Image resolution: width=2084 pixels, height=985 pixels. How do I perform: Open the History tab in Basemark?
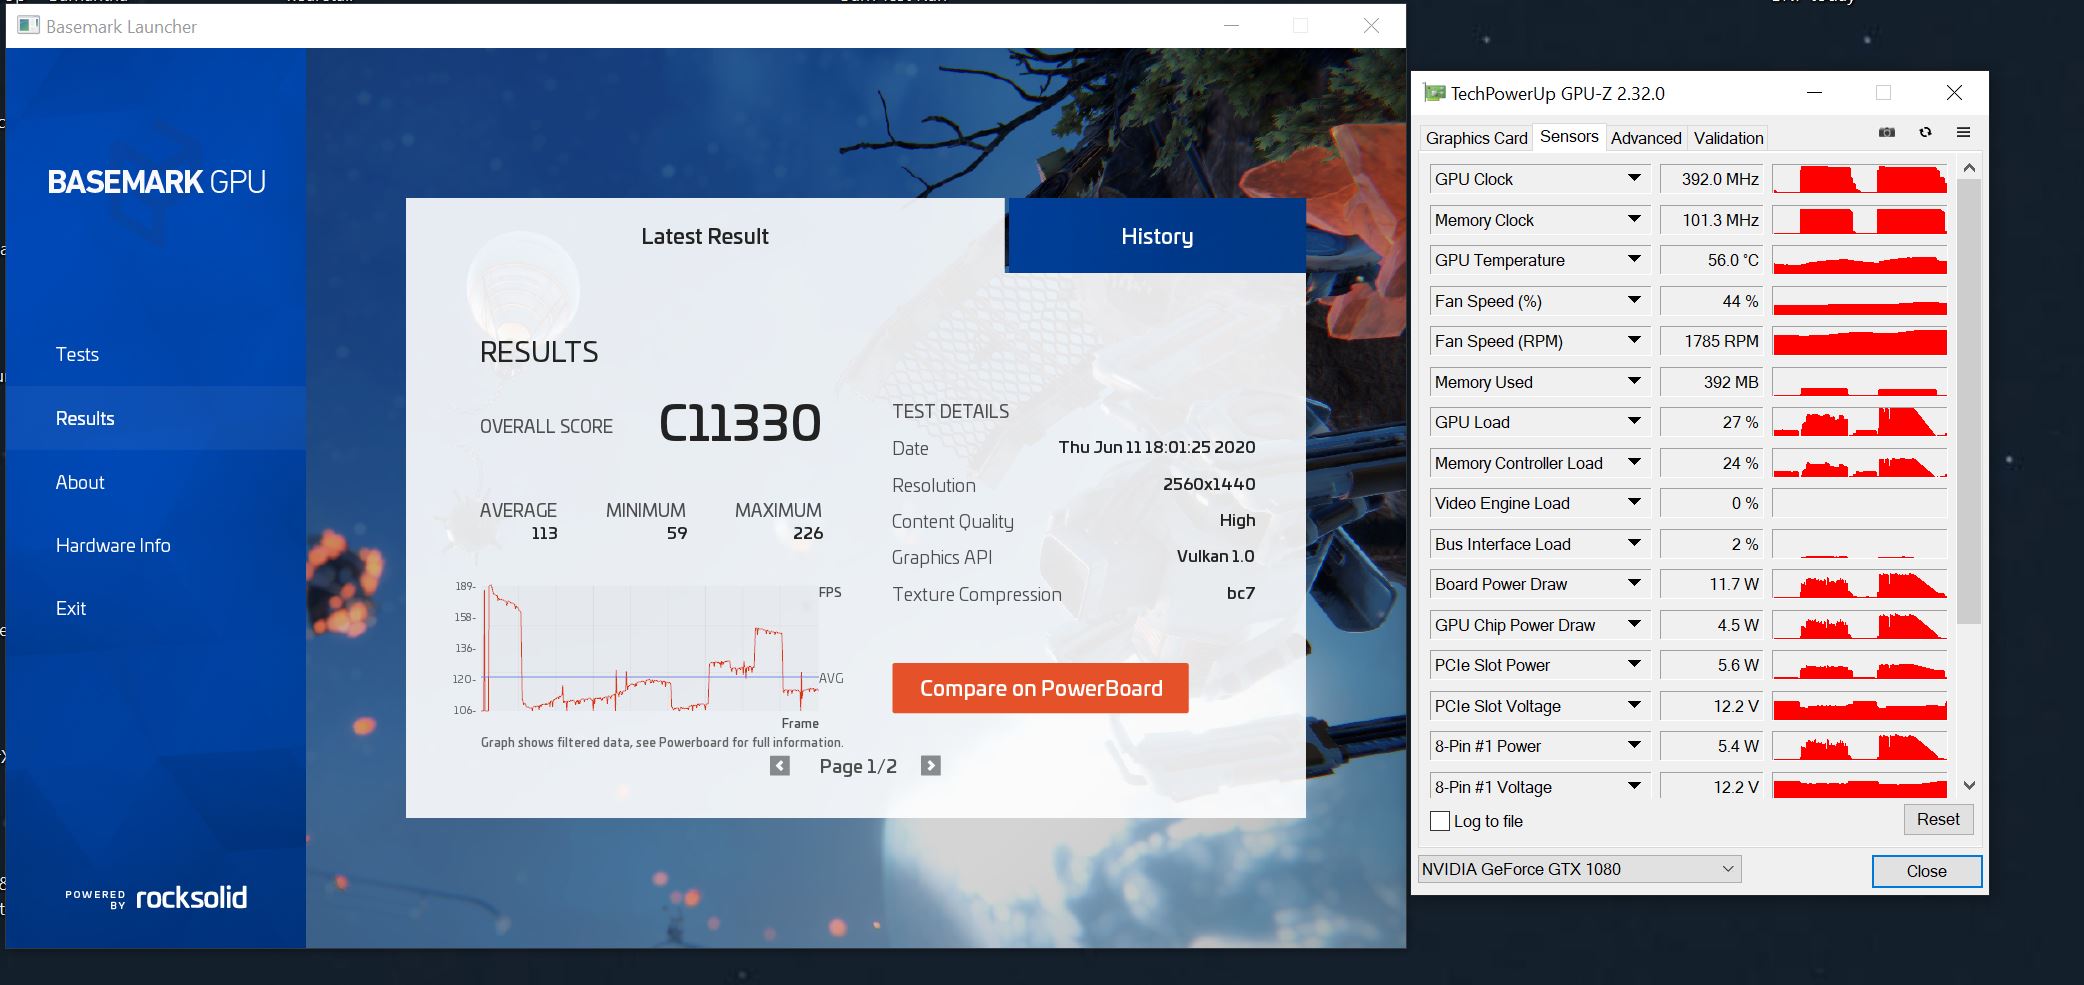[x=1157, y=236]
